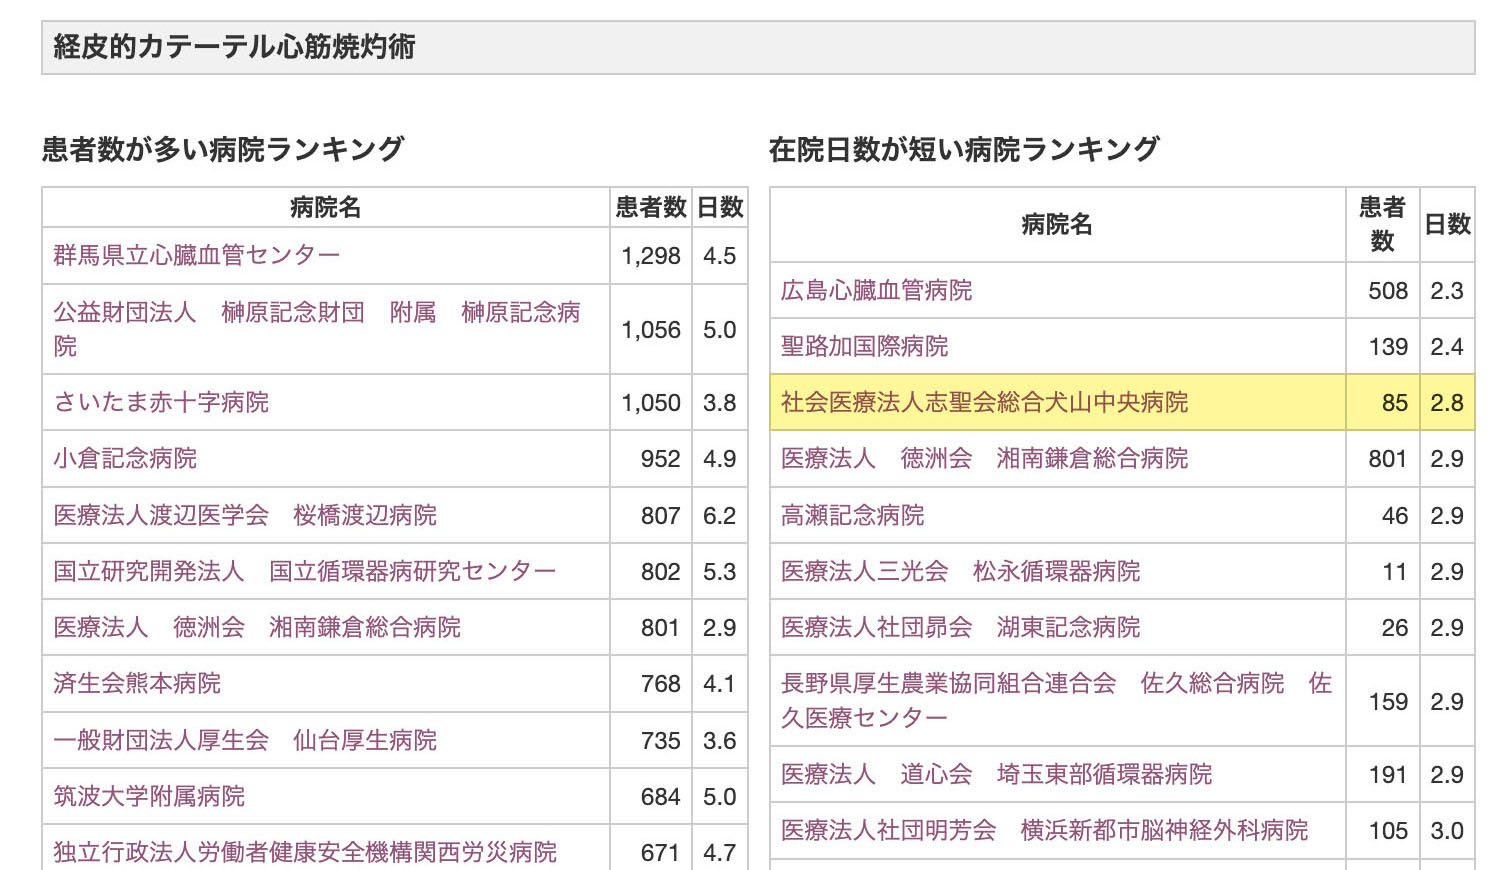Open 横浜新都市脳神経外科病院 link

pos(1044,830)
